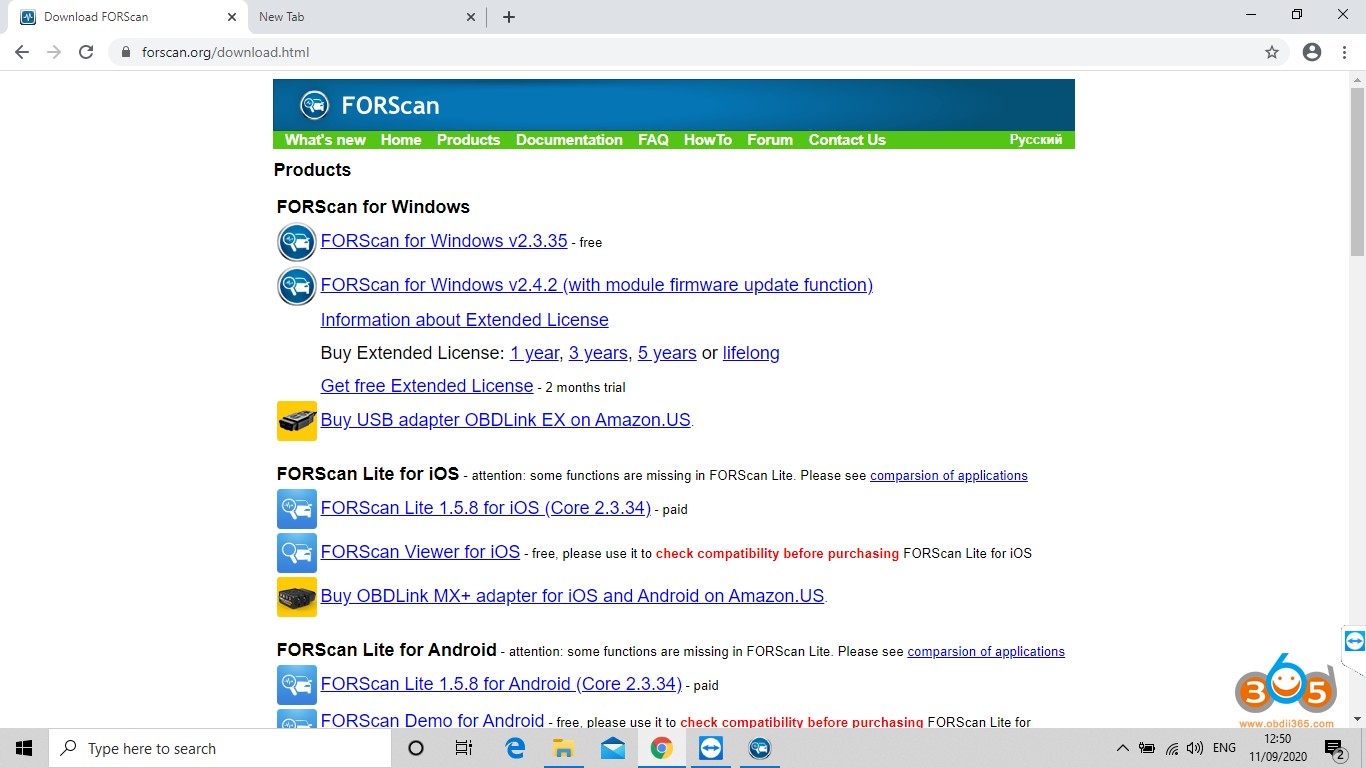Open Mail app from taskbar
The image size is (1366, 768).
(613, 748)
